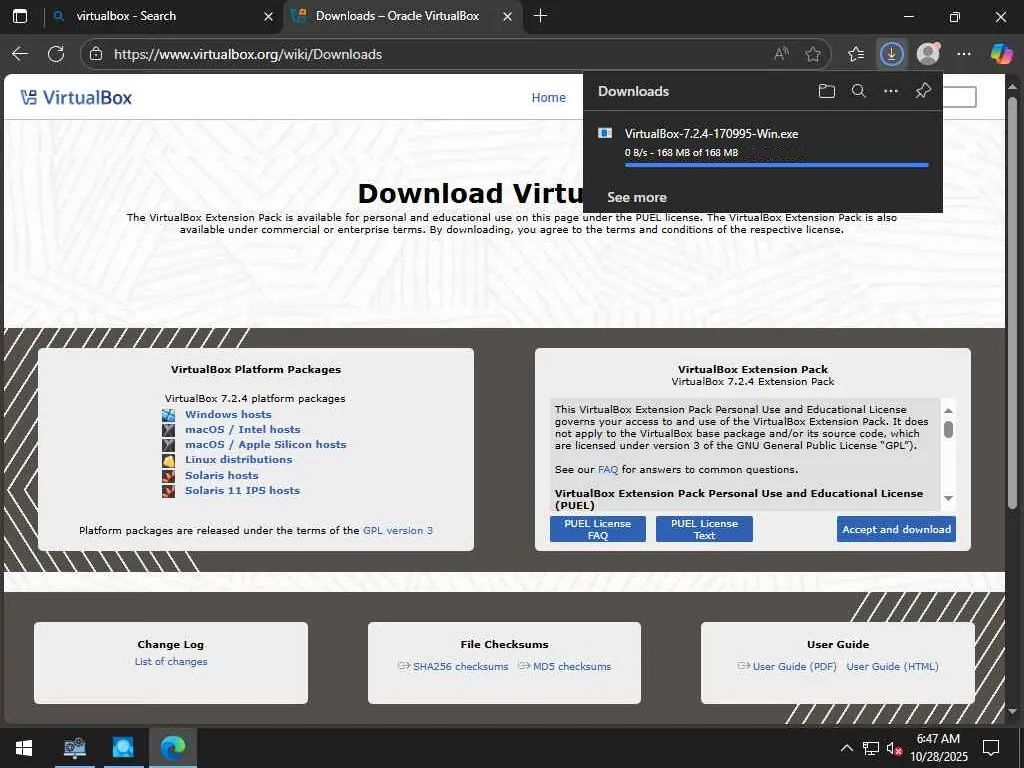This screenshot has height=768, width=1024.
Task: Pin the Downloads panel
Action: coord(923,91)
